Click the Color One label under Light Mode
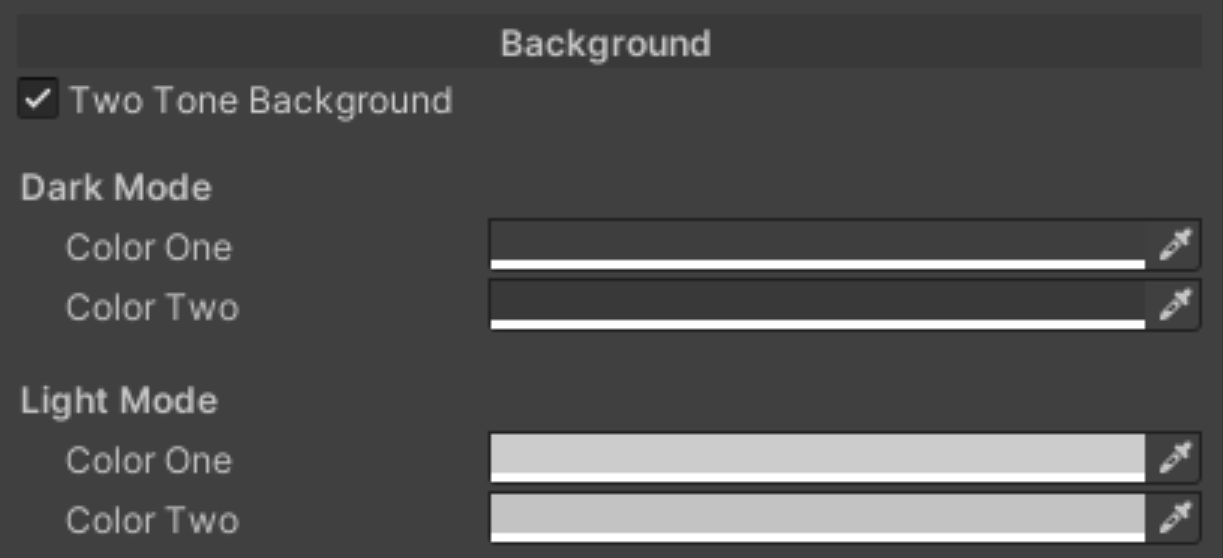 pos(149,460)
